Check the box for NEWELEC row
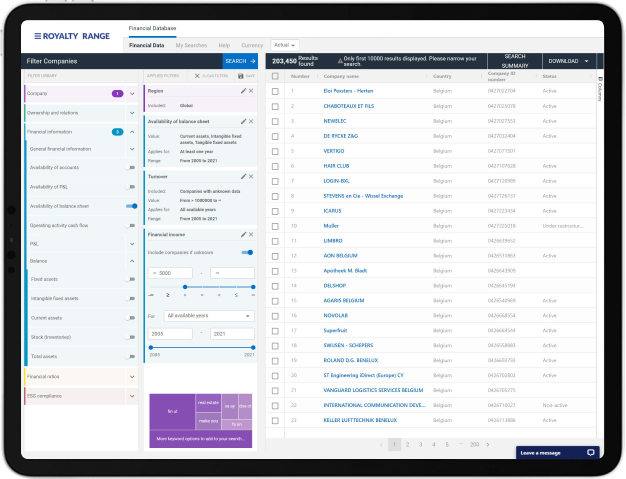Viewport: 626px width, 479px height. (x=275, y=120)
